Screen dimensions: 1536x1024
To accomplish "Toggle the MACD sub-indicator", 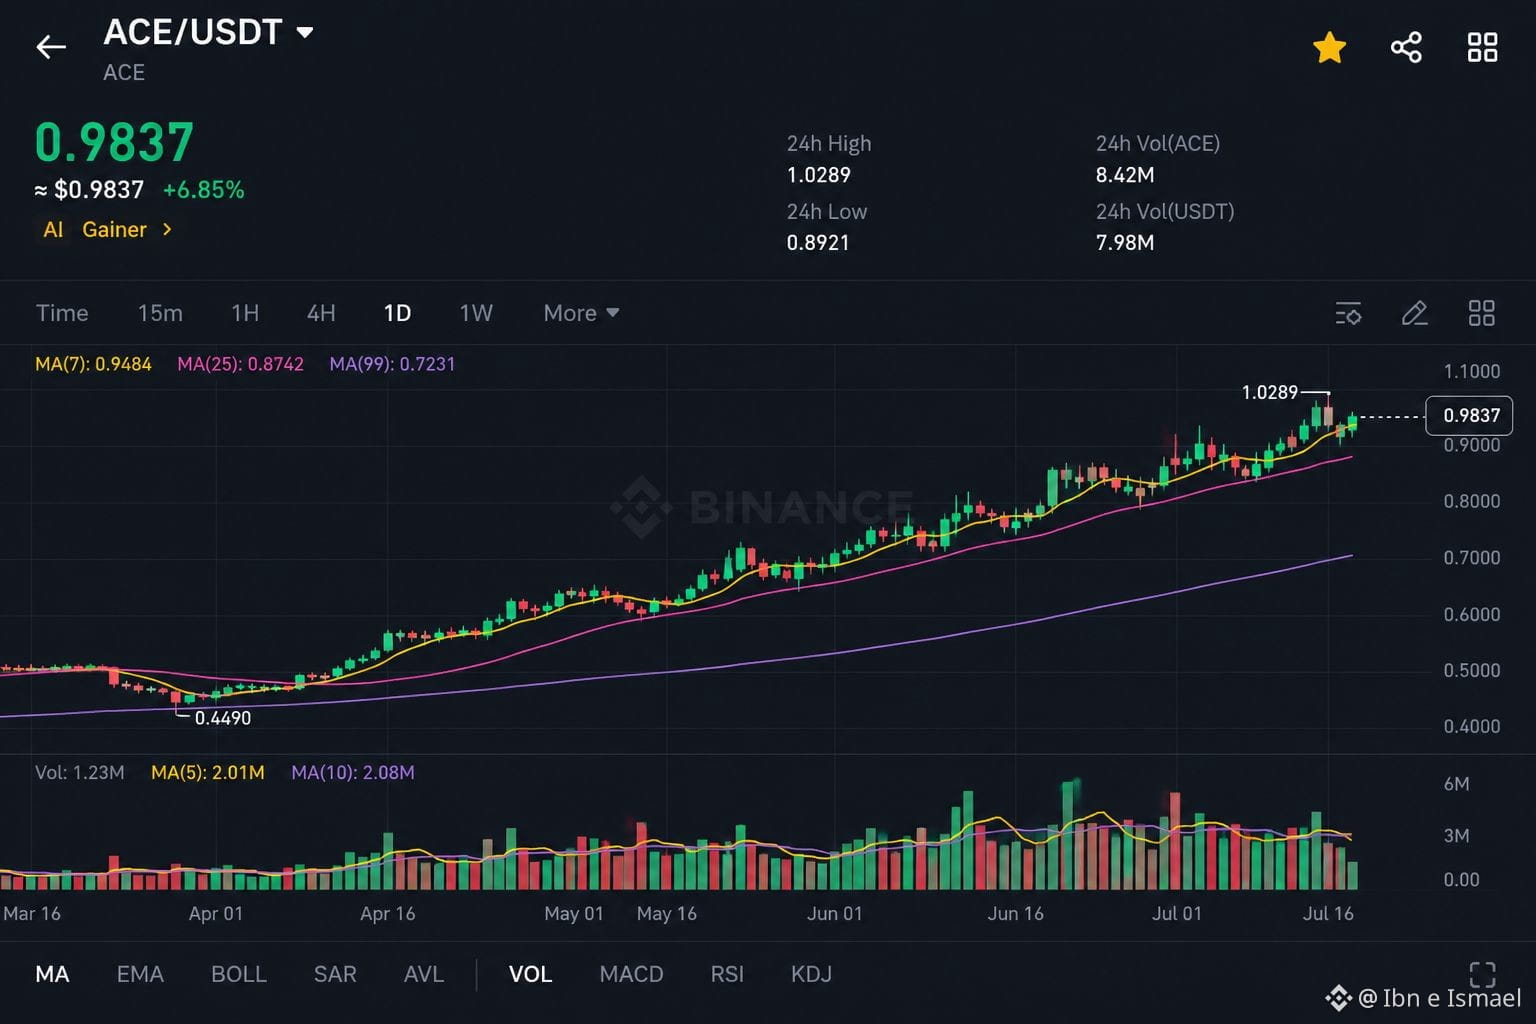I will 631,974.
